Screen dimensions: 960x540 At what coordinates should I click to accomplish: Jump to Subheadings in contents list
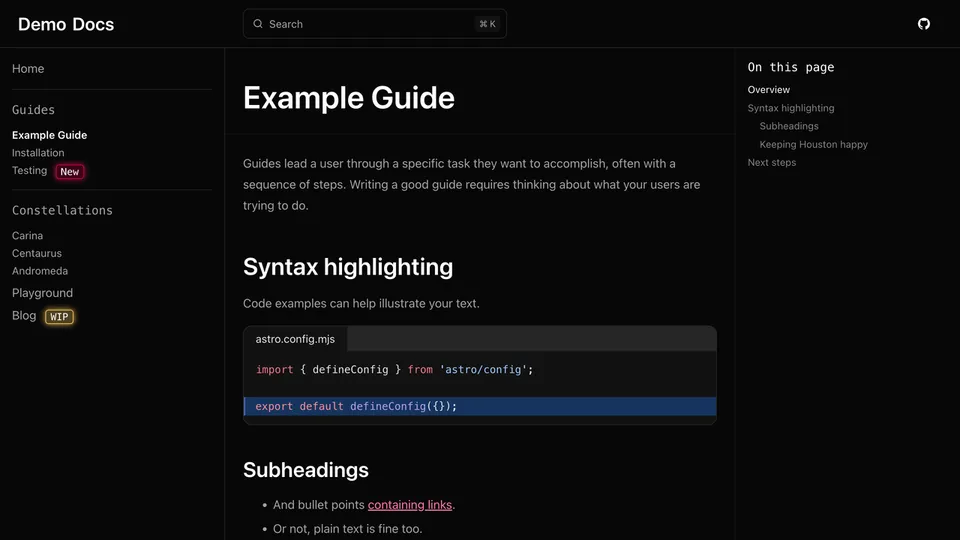789,126
